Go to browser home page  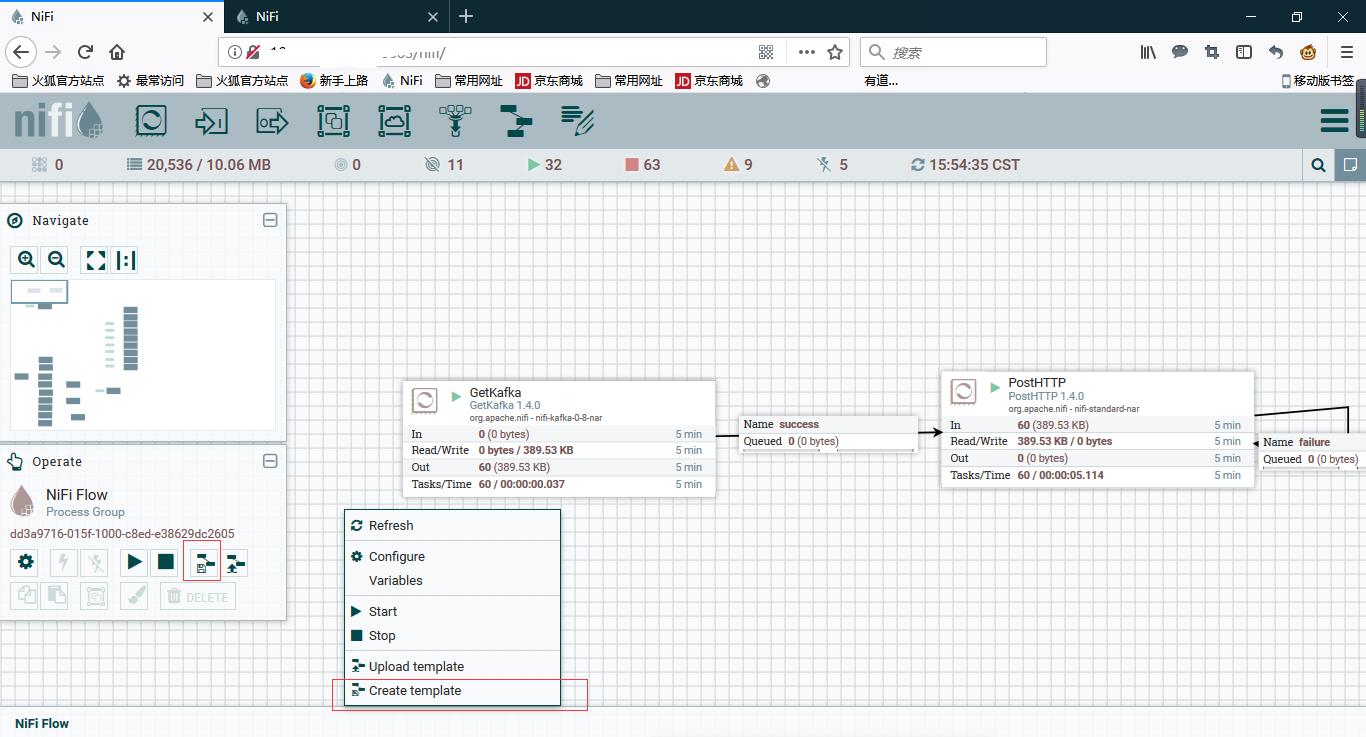click(117, 52)
